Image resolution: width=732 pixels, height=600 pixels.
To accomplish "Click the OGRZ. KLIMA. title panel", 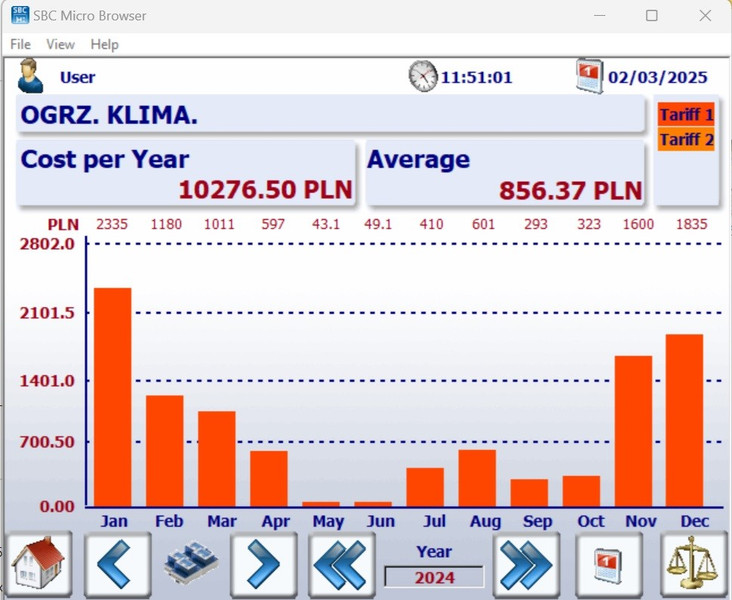I will (330, 115).
